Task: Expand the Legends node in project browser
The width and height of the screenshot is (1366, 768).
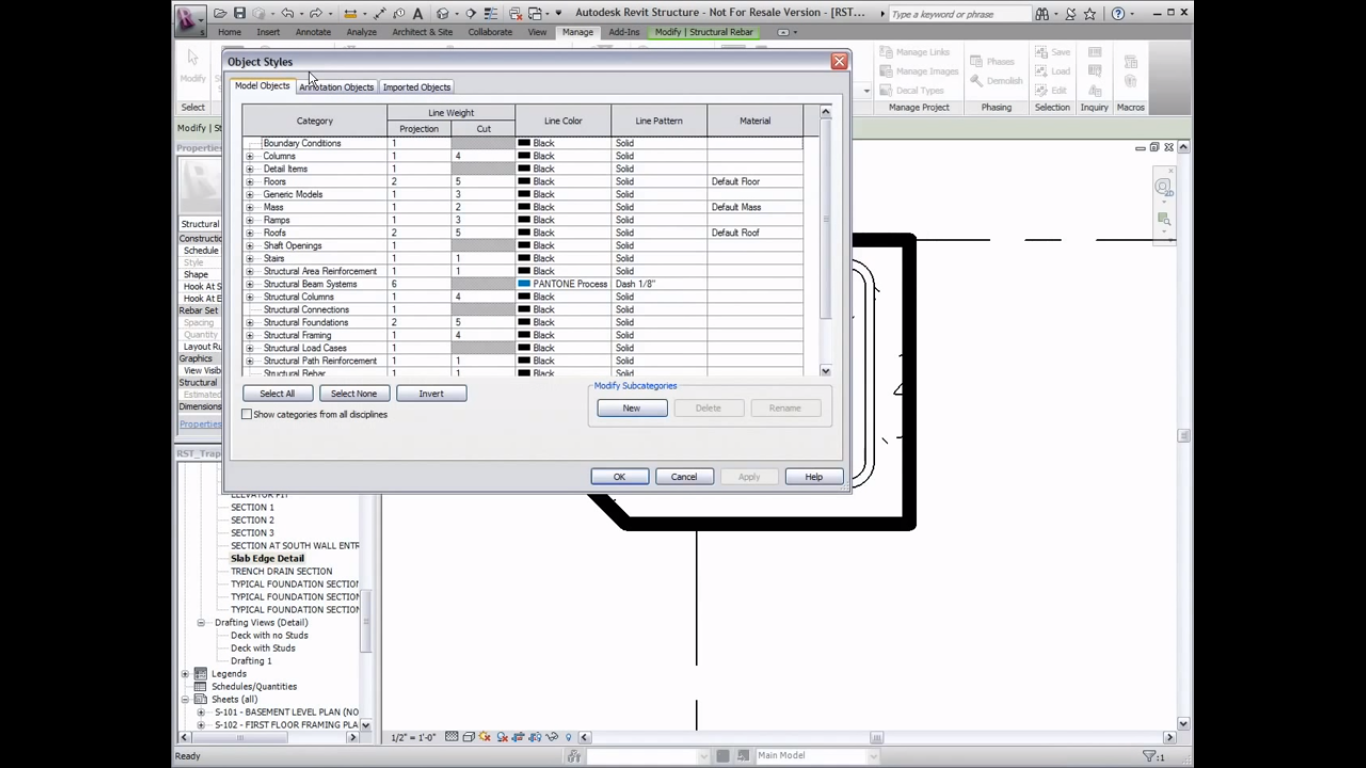Action: 185,674
